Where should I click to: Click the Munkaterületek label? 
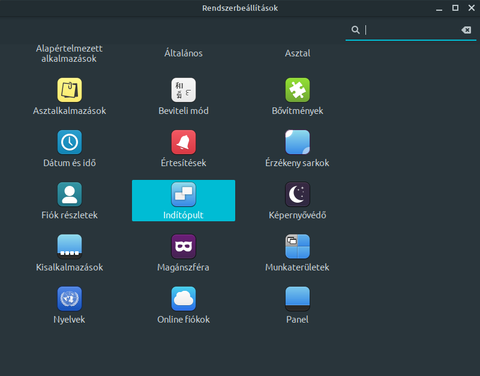pos(297,267)
